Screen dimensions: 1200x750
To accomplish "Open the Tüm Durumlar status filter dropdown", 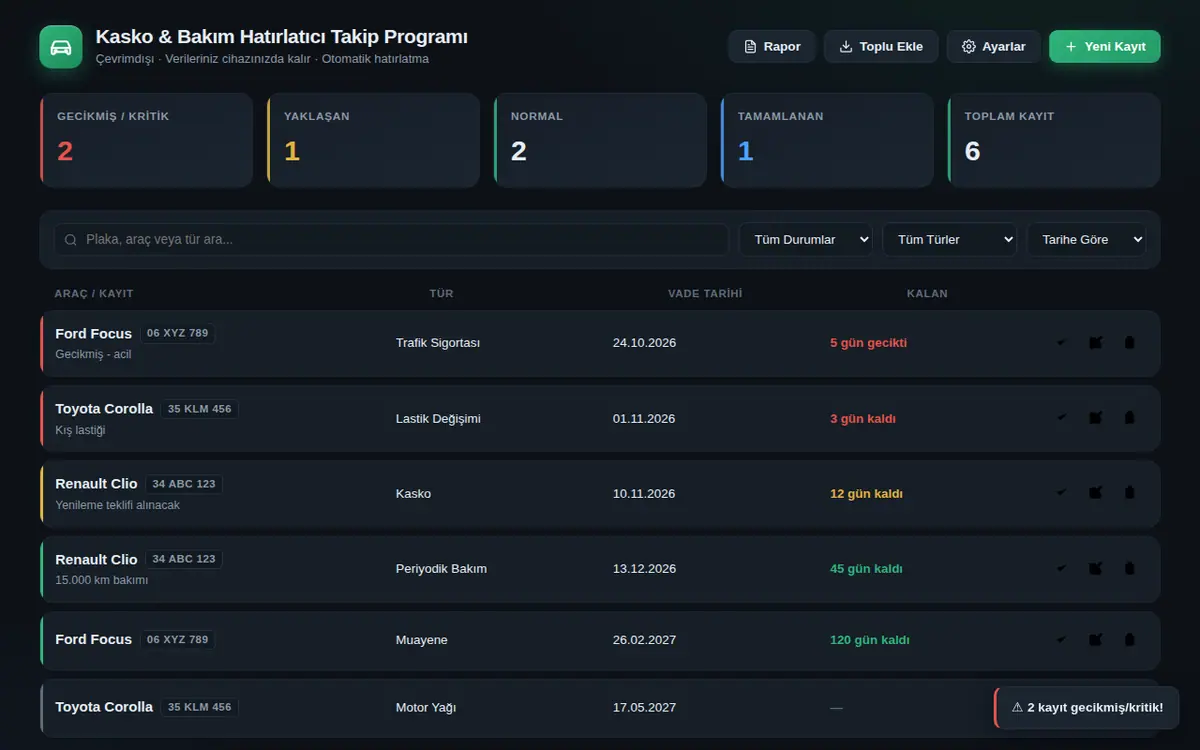I will (806, 240).
